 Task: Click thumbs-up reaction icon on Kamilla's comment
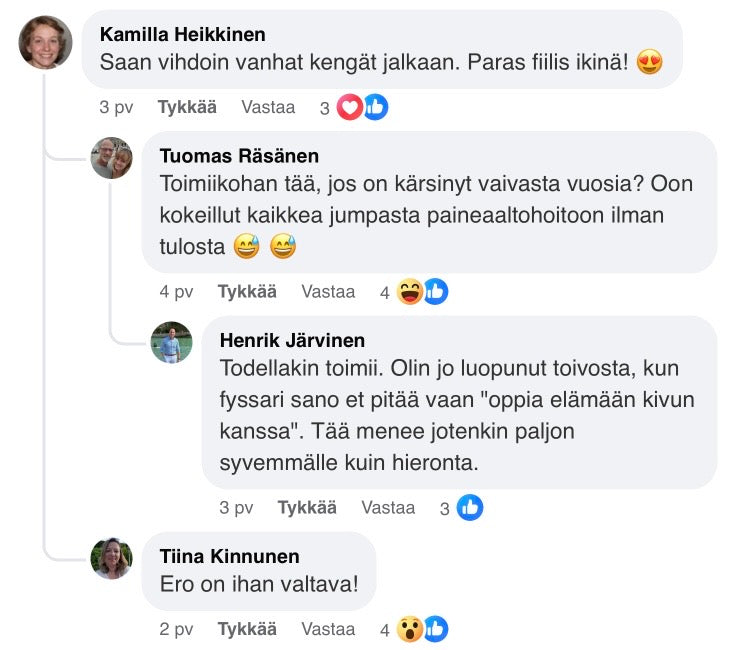(x=375, y=108)
